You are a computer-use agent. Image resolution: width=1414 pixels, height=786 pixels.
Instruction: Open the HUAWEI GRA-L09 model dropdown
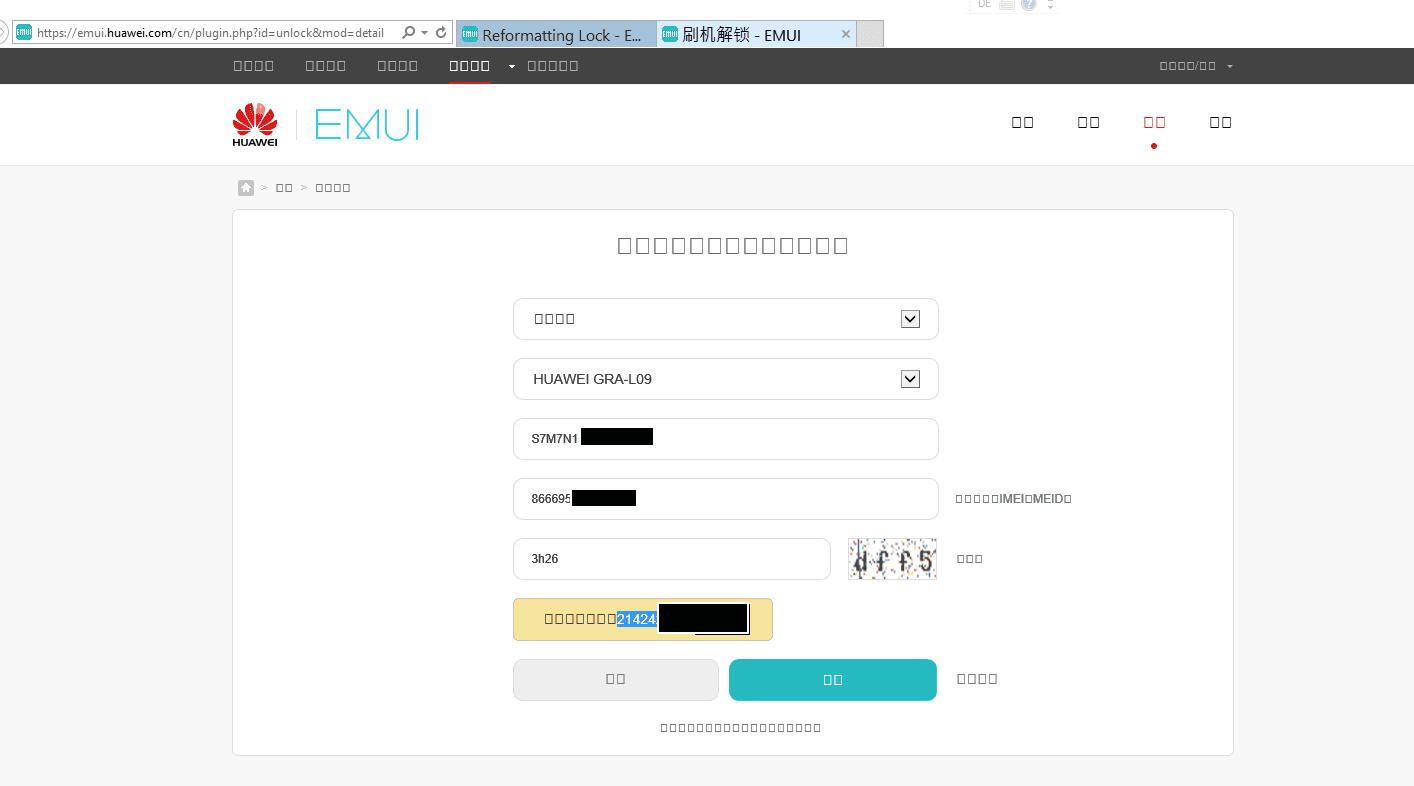click(x=726, y=379)
